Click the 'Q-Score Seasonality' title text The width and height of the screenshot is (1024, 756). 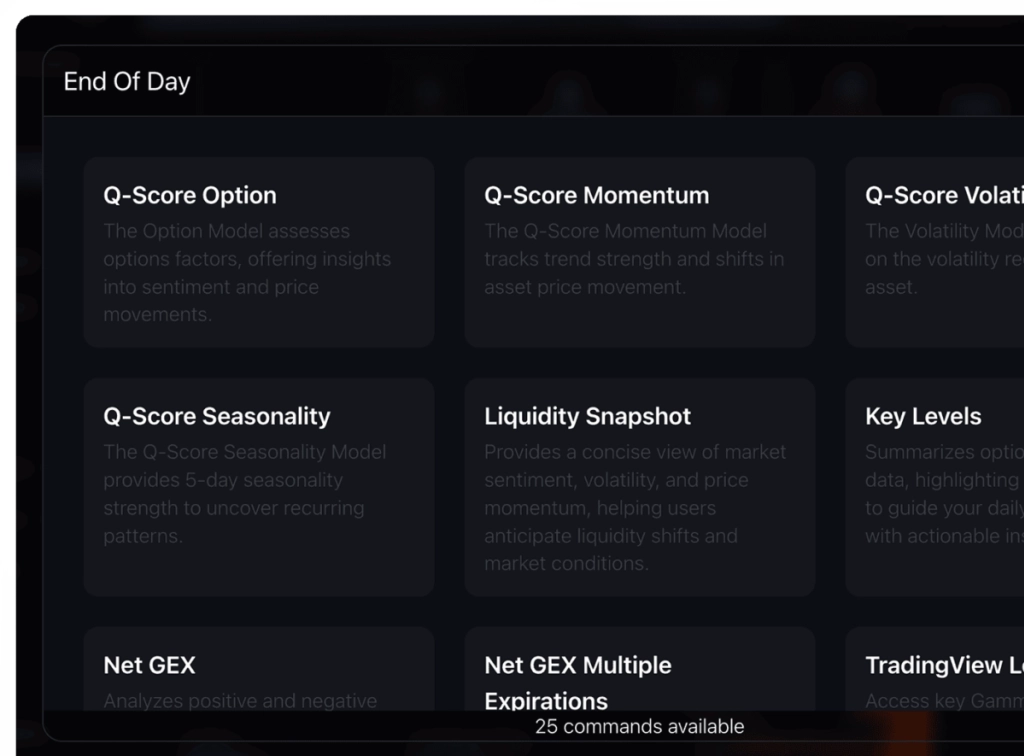tap(217, 417)
